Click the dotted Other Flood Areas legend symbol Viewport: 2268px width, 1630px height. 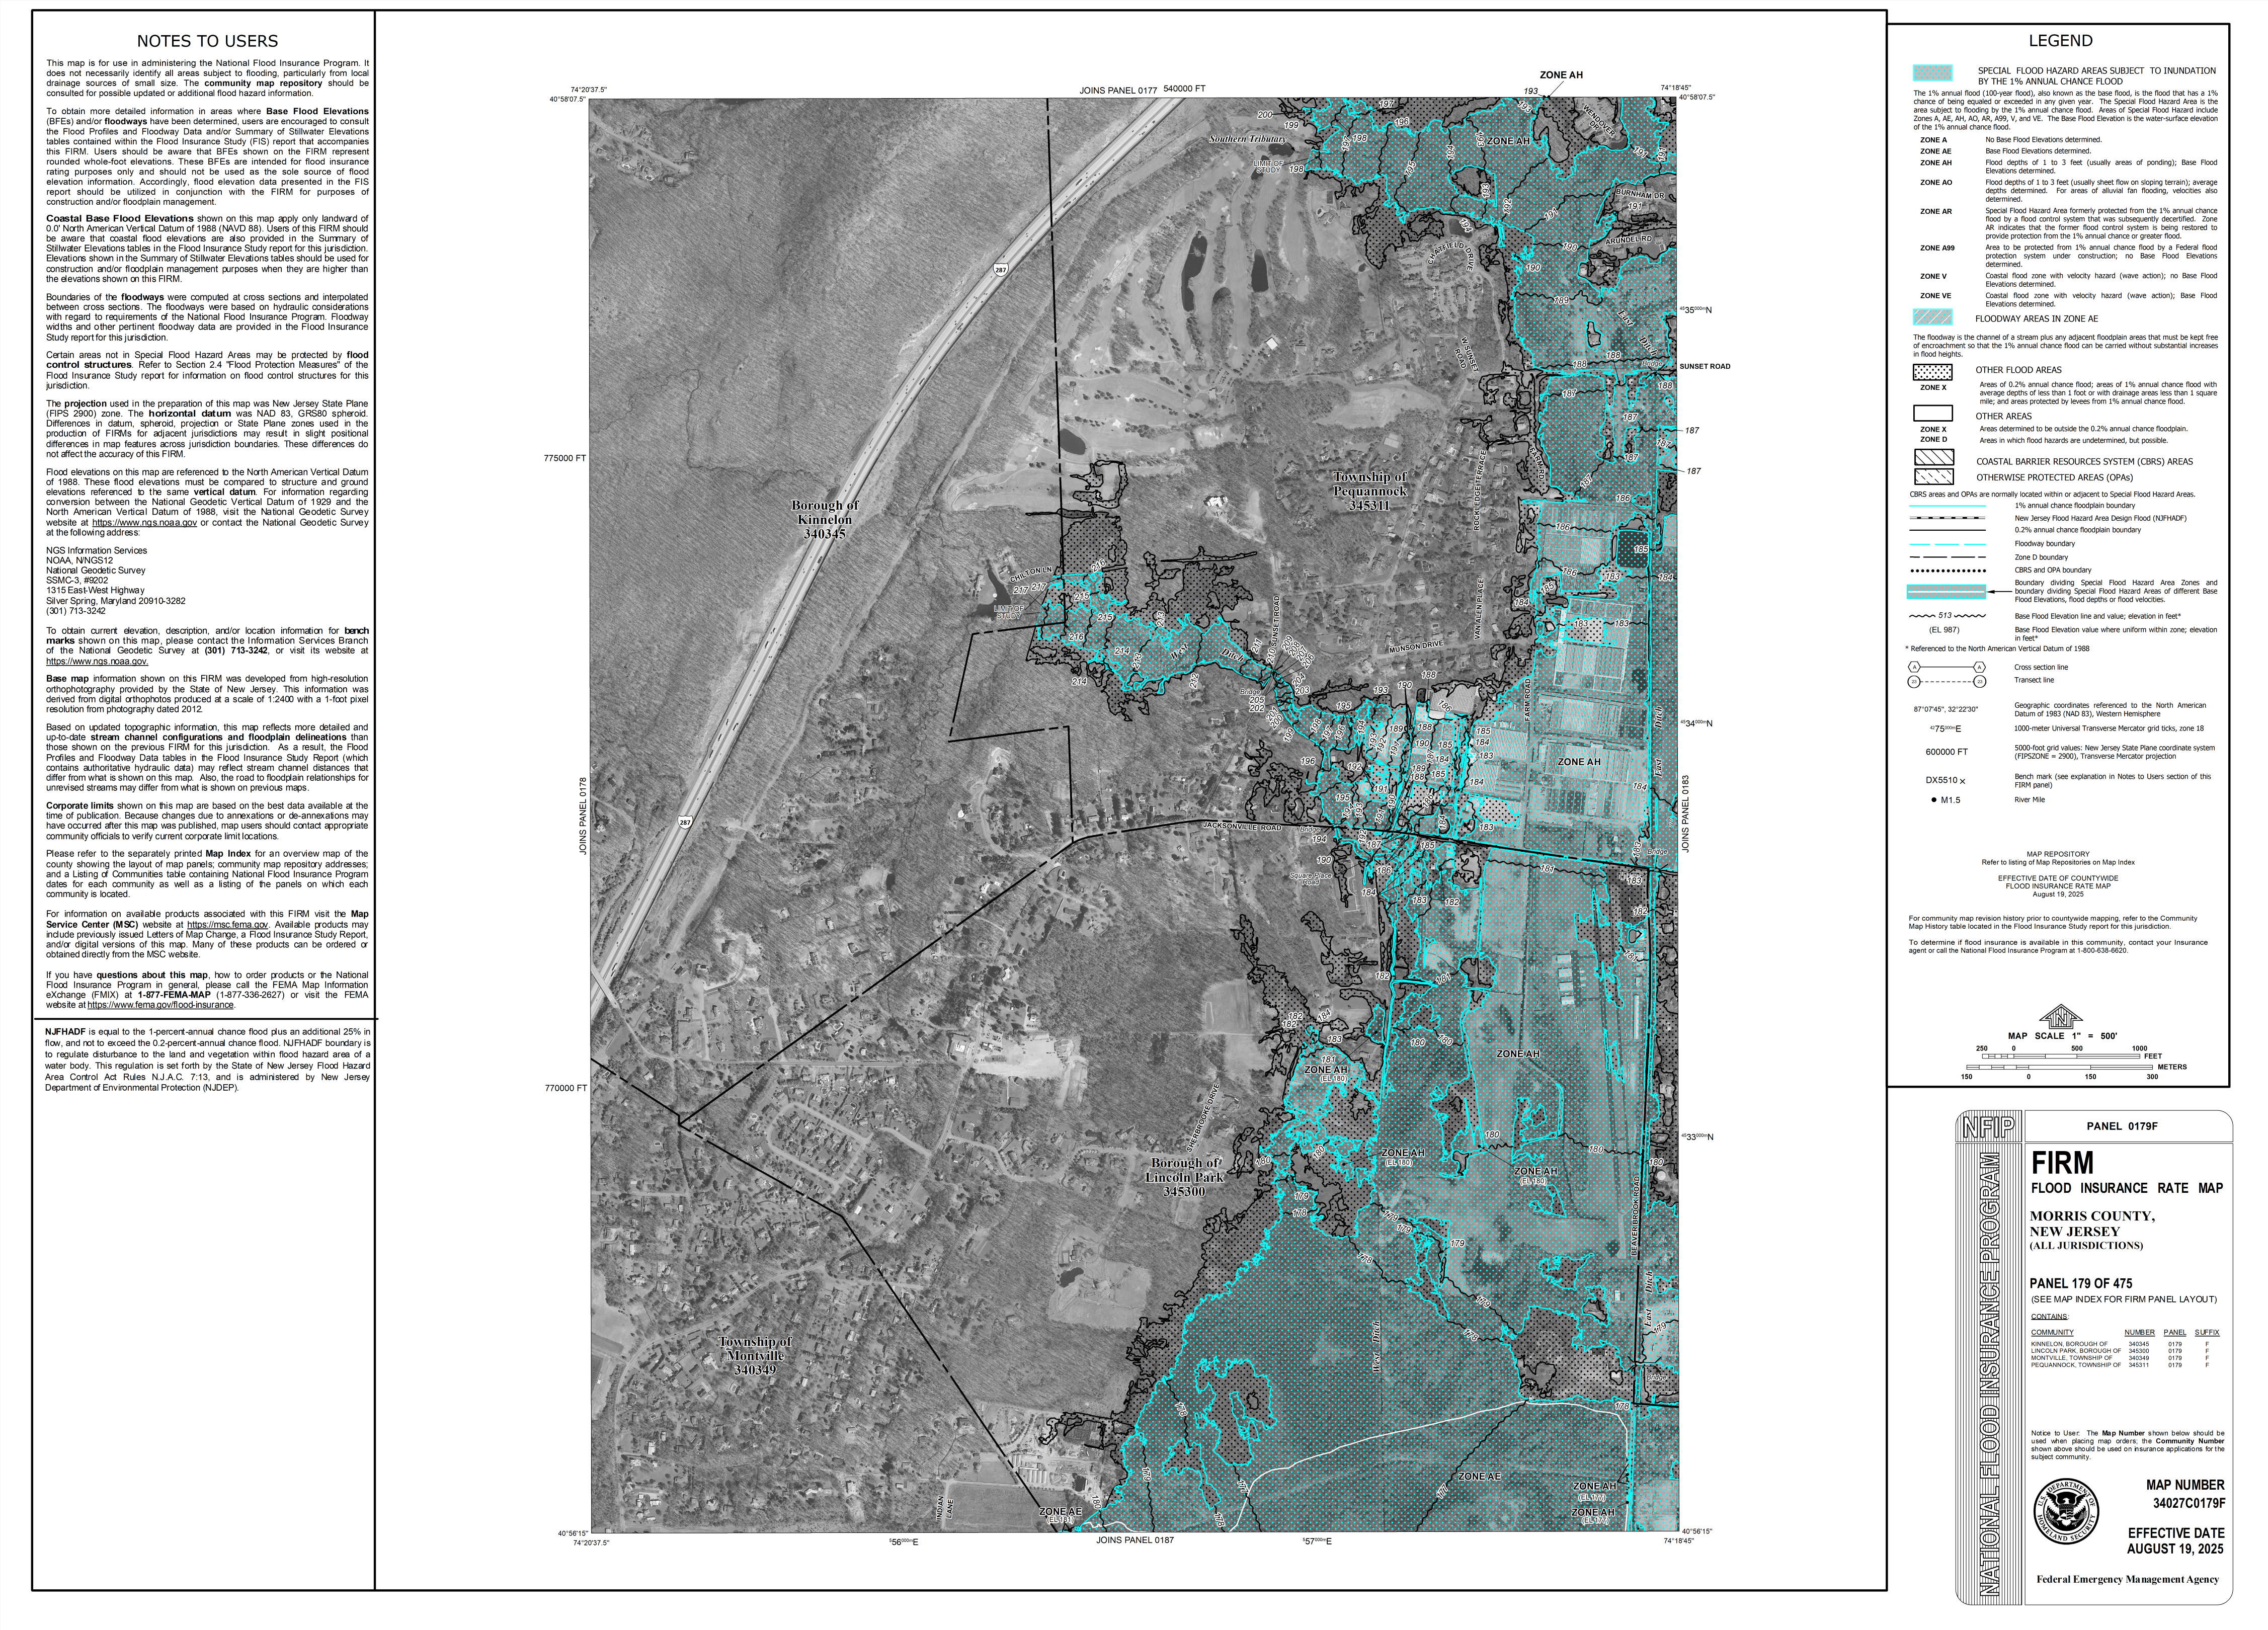click(1932, 372)
